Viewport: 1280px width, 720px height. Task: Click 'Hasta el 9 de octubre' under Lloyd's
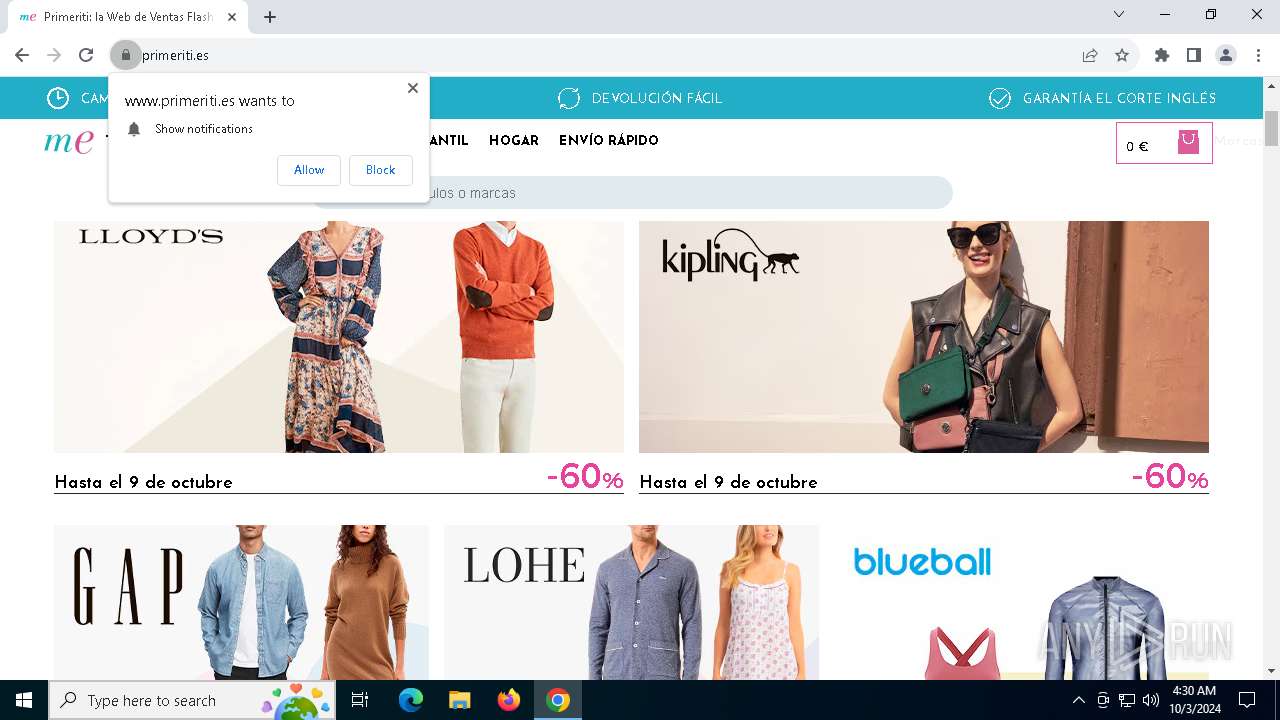tap(143, 482)
